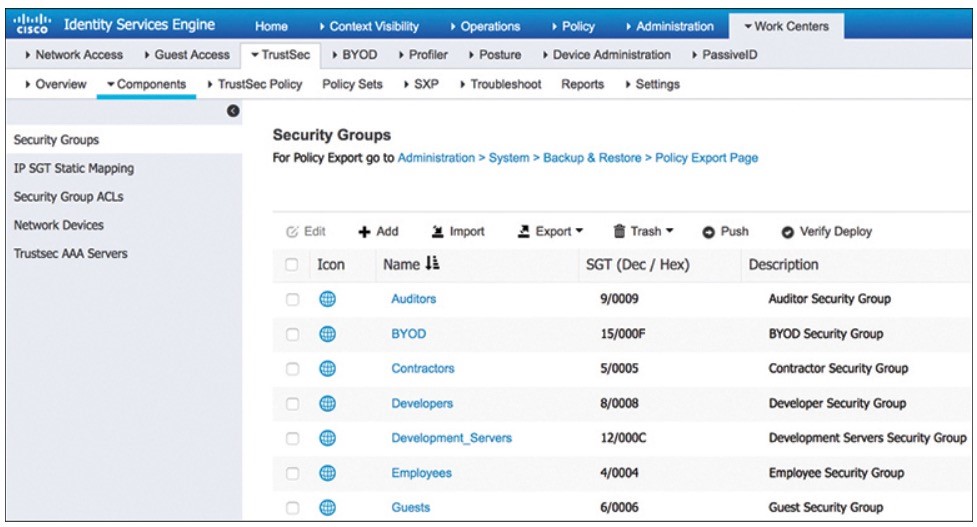This screenshot has height=527, width=977.
Task: Follow the Policy Export Page link
Action: (x=707, y=158)
